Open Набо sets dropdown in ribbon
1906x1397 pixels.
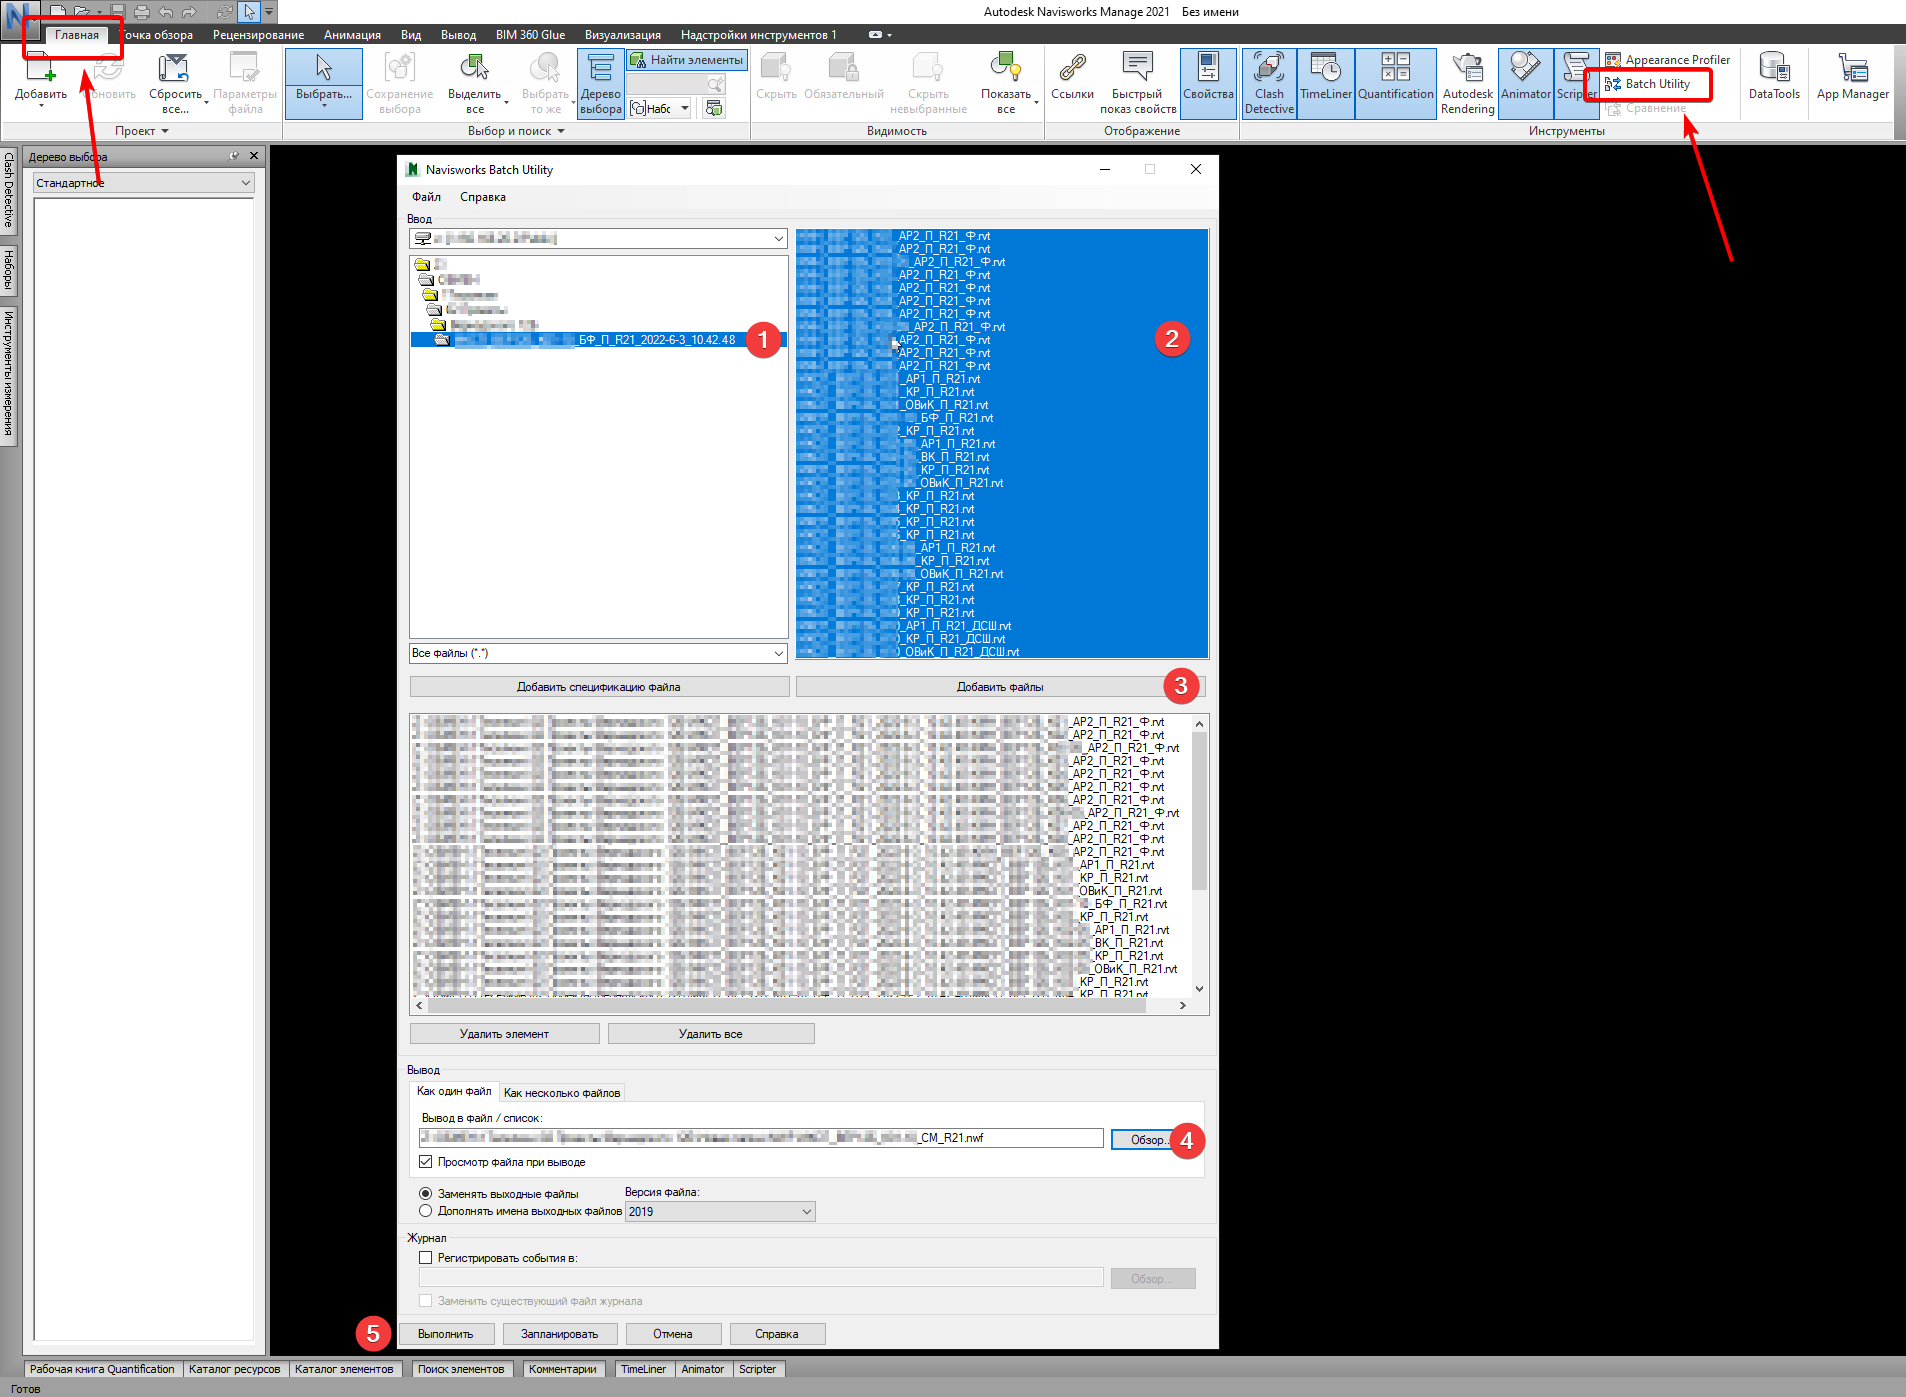pos(660,108)
